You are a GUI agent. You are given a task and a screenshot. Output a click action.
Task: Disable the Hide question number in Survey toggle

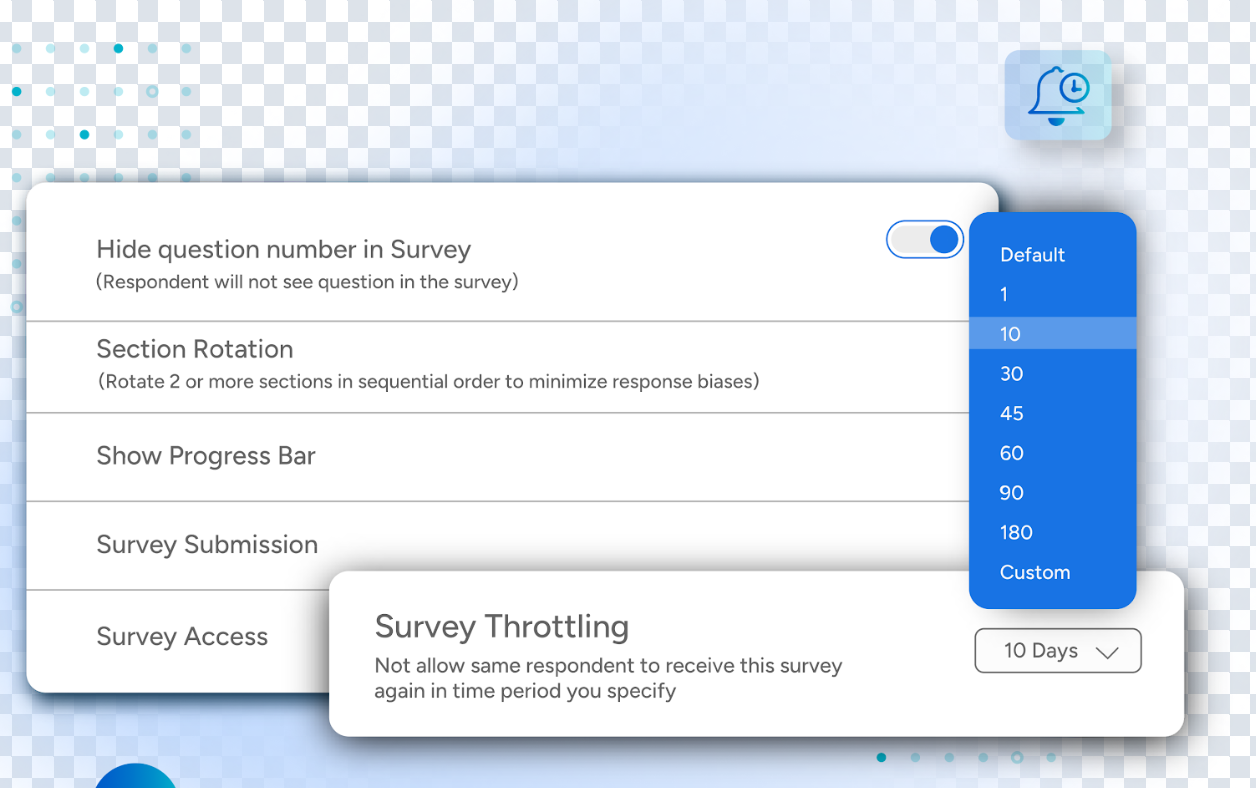[924, 239]
